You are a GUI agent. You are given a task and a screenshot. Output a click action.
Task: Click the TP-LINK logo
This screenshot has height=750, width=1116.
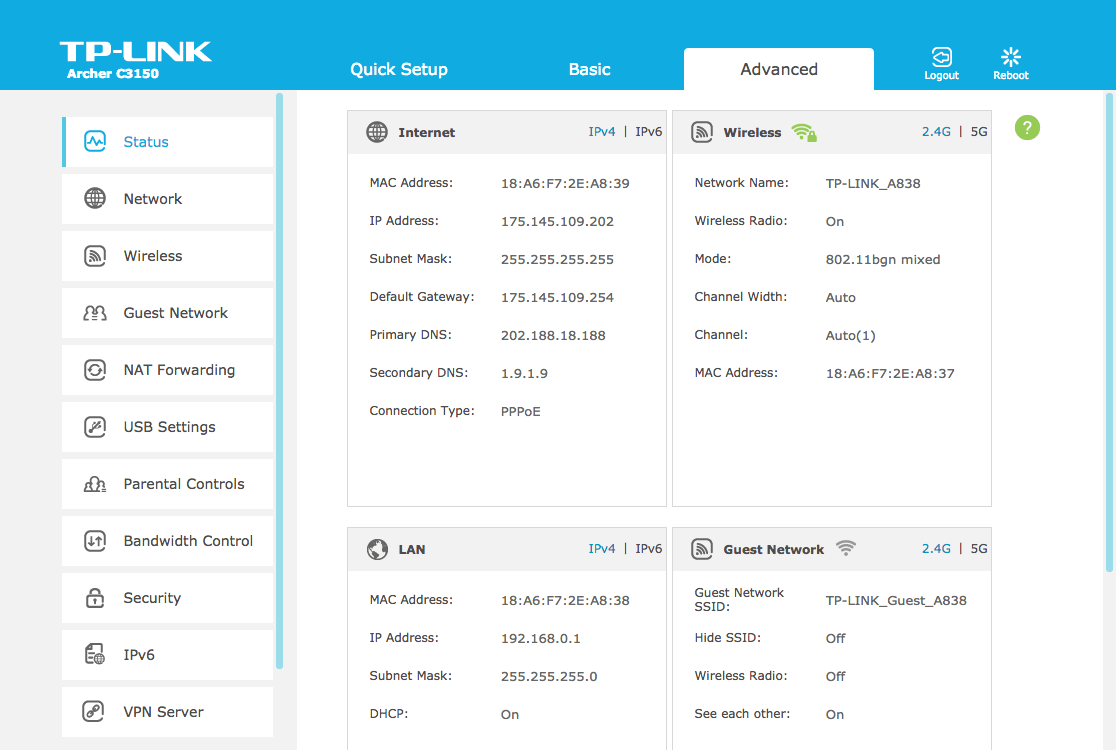pos(135,52)
